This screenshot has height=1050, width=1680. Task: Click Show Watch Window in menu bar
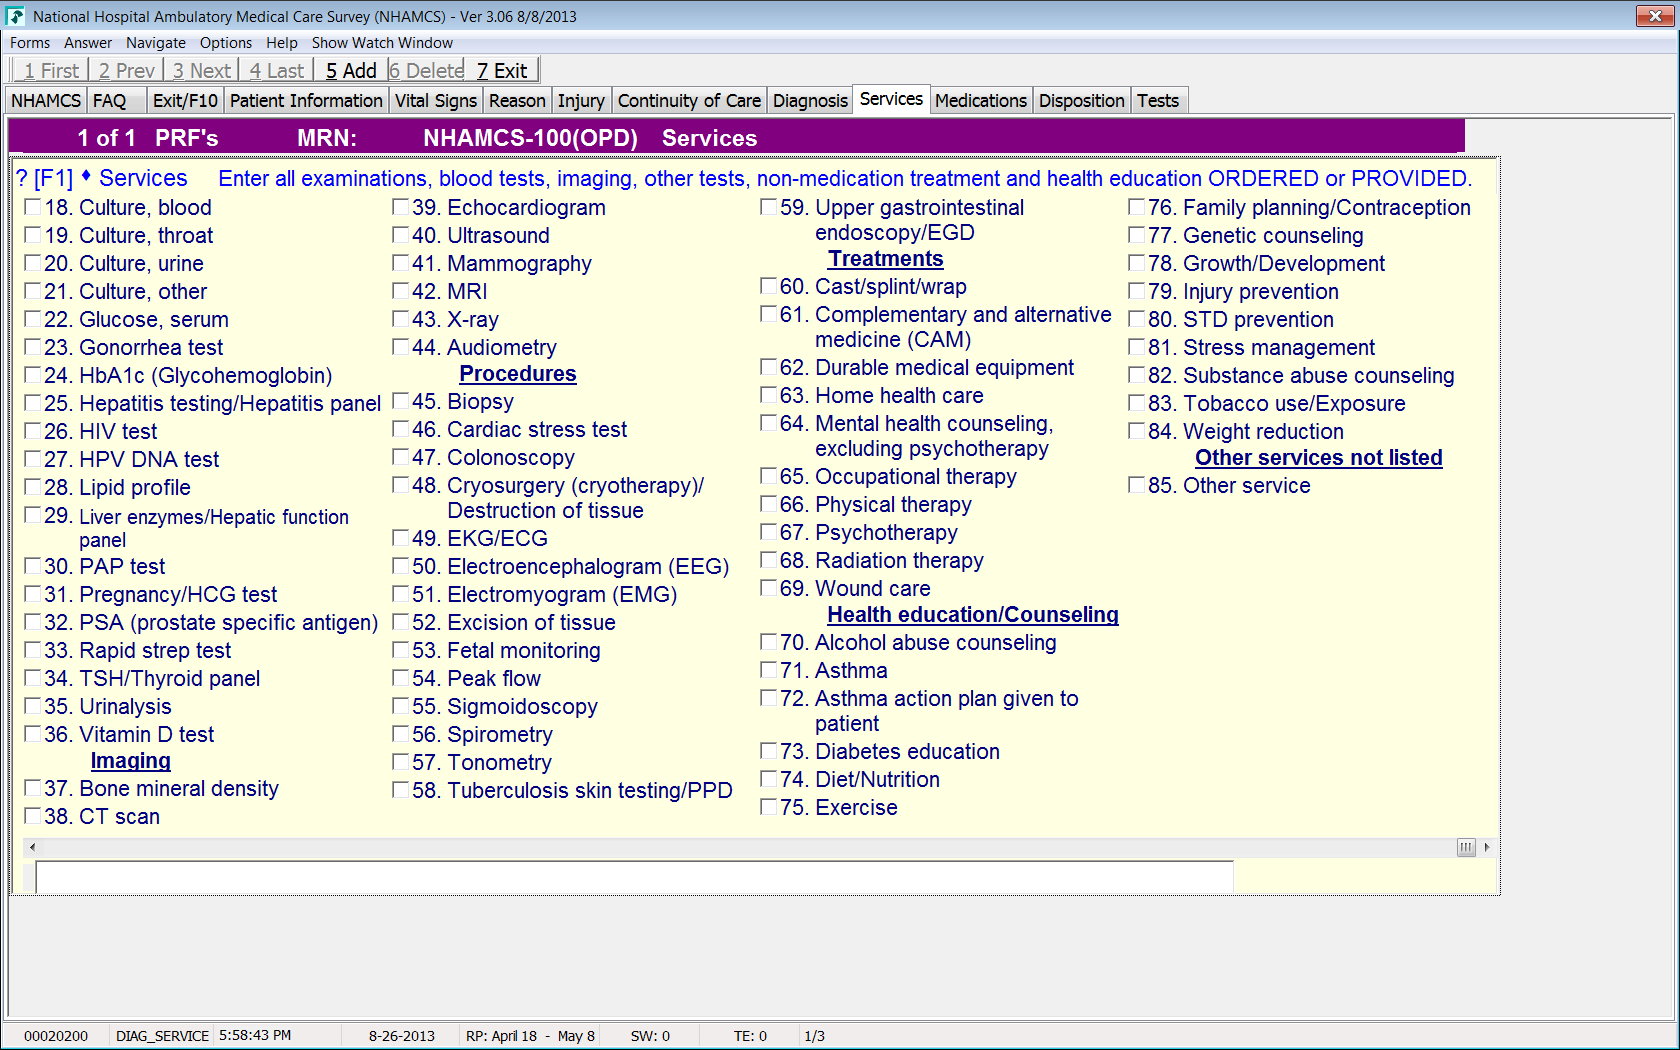382,43
